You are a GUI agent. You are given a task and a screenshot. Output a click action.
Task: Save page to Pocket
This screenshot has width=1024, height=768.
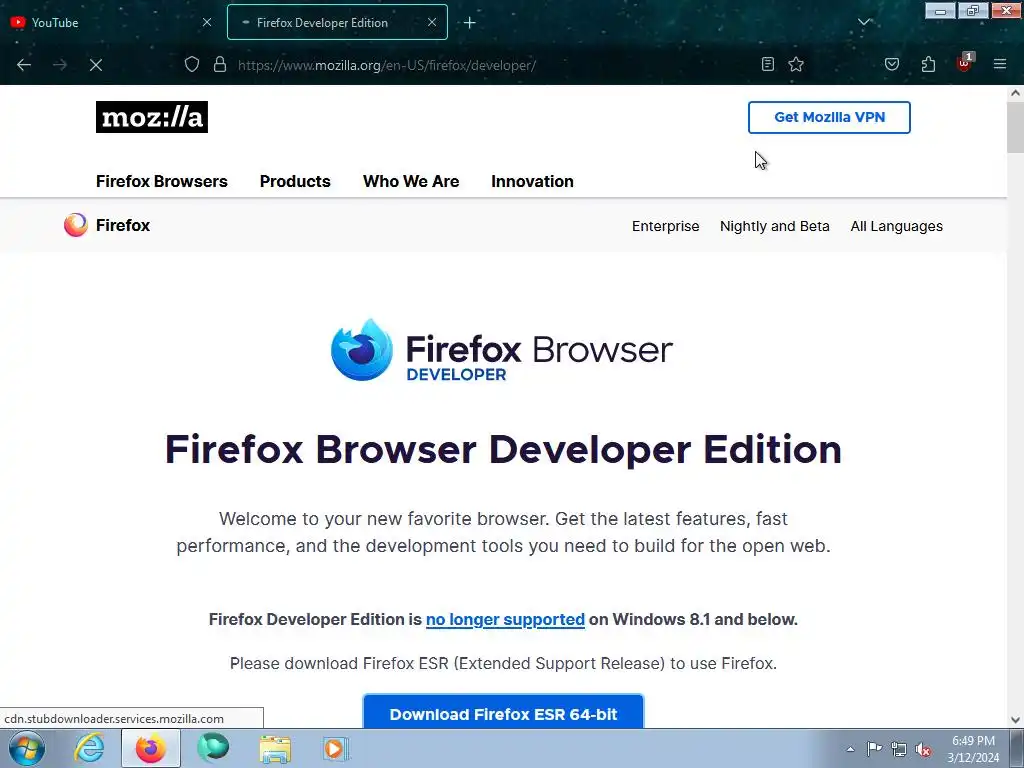pyautogui.click(x=892, y=64)
